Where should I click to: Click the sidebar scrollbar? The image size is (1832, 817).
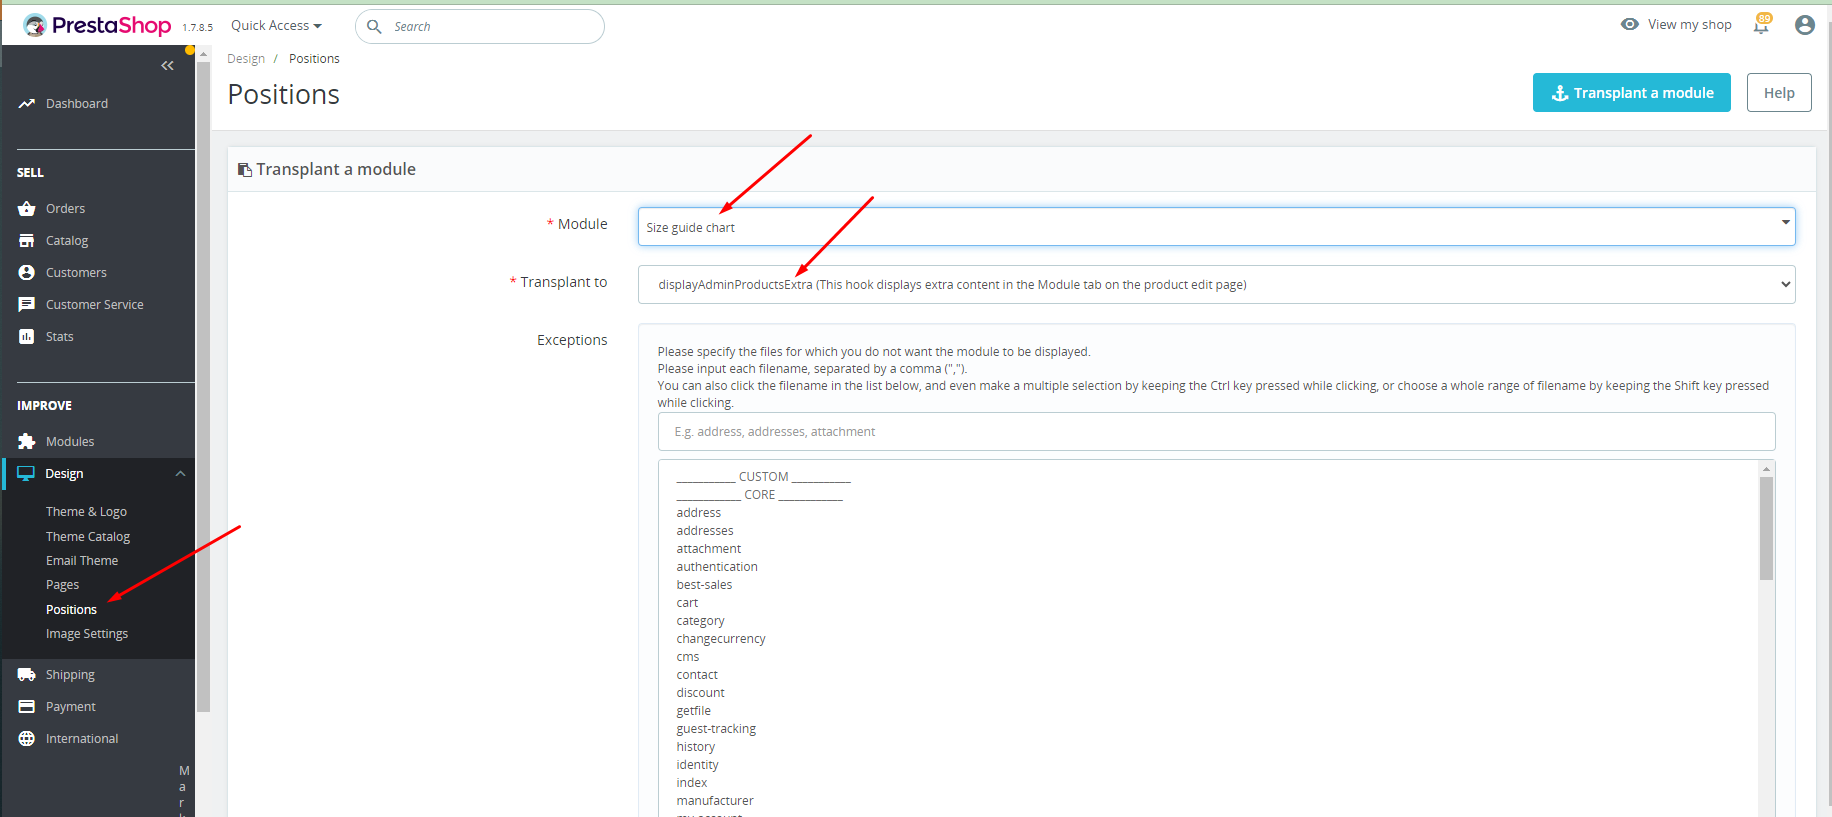click(x=204, y=387)
